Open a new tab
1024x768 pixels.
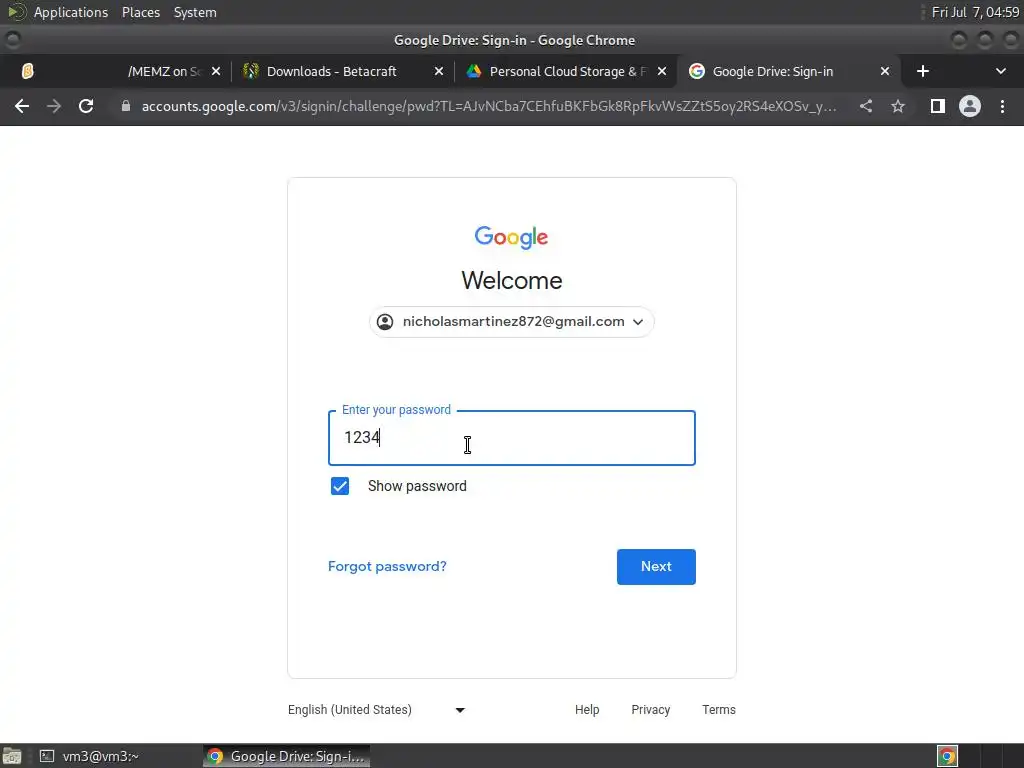(923, 71)
